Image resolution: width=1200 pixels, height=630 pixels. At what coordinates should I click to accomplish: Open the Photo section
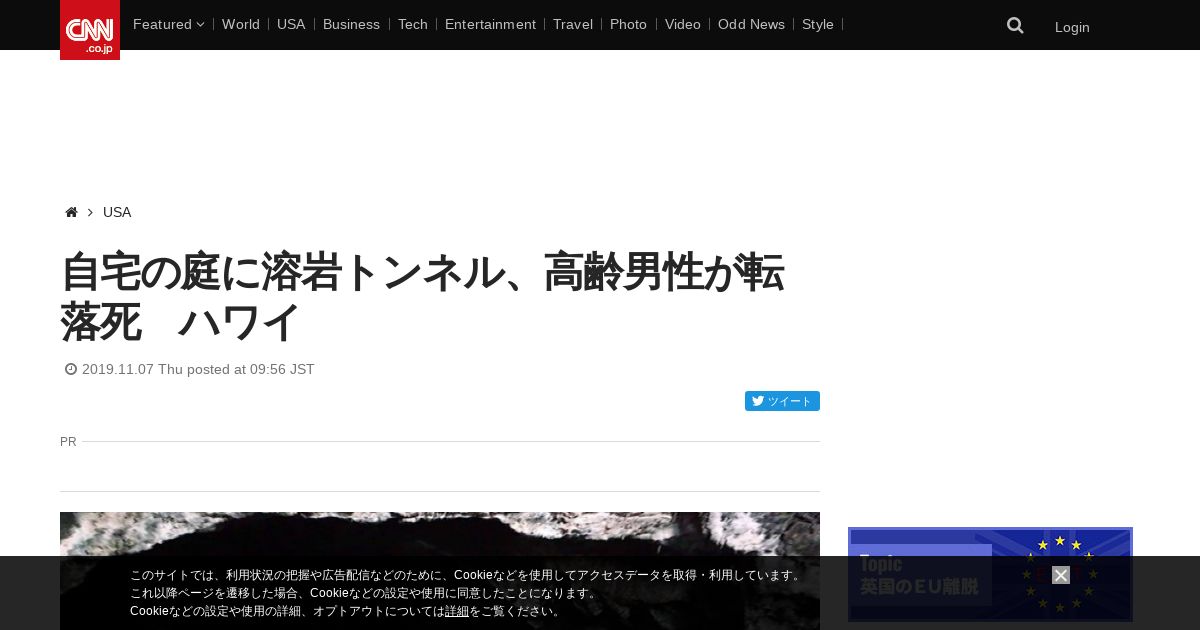[628, 24]
